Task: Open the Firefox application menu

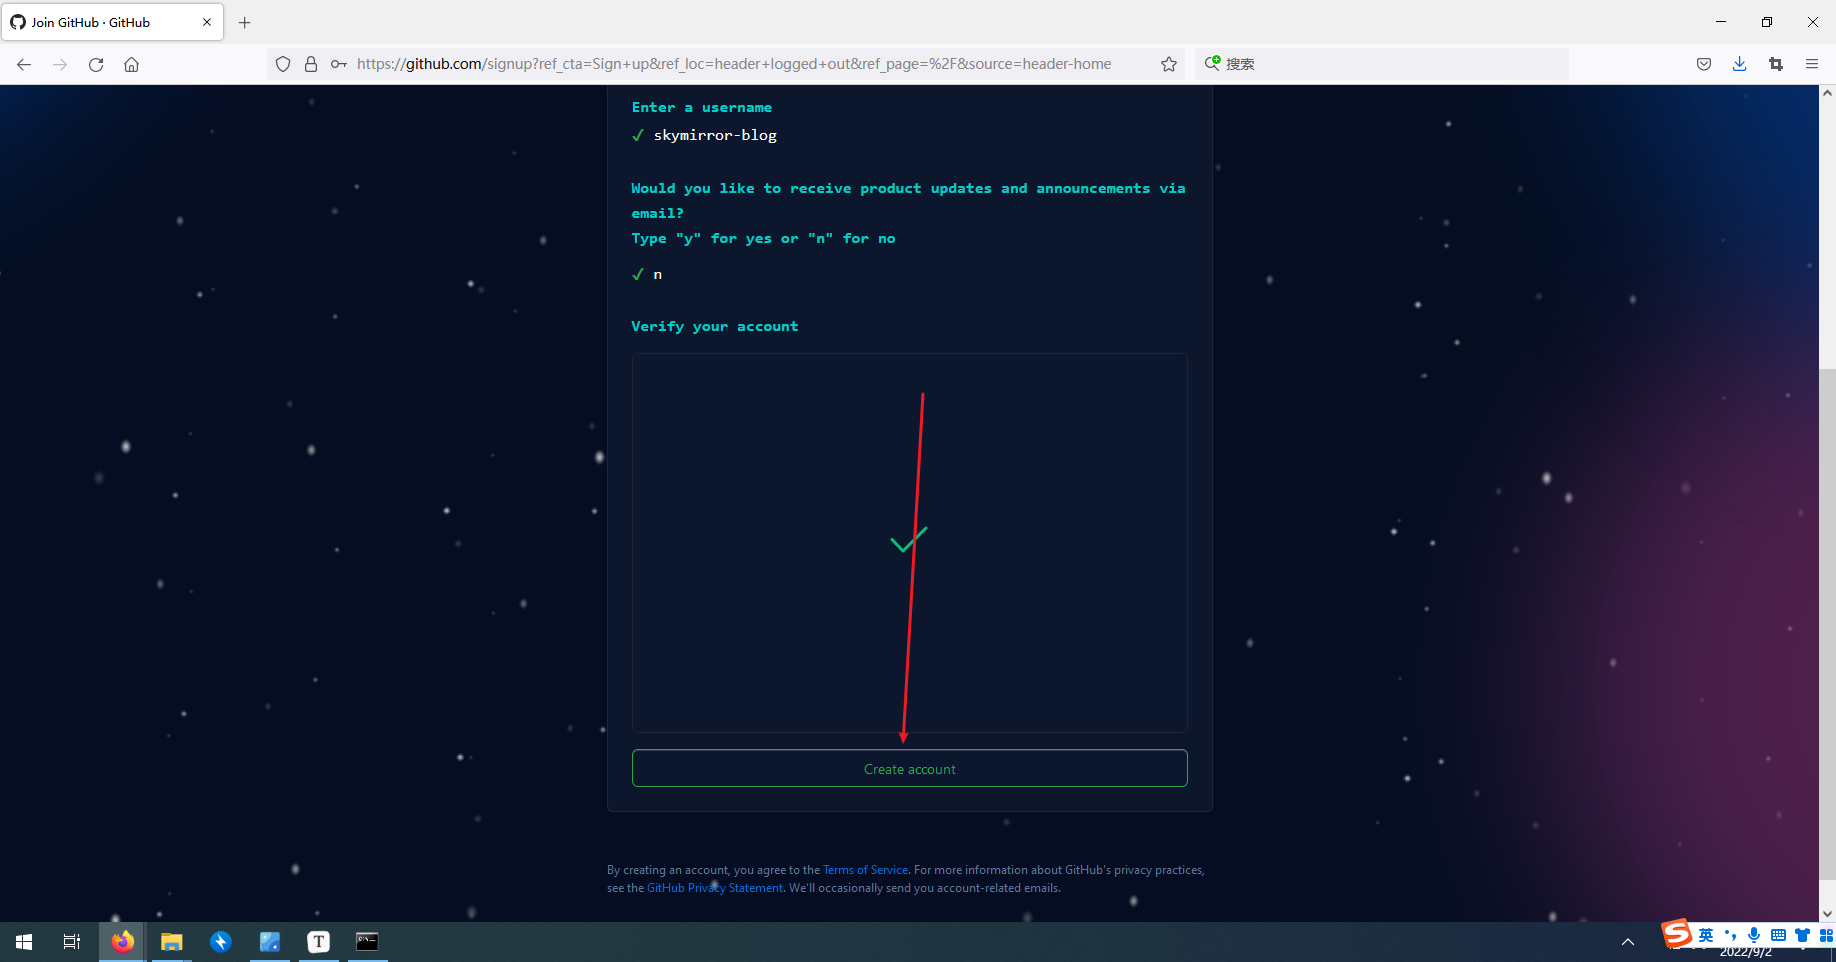Action: tap(1812, 64)
